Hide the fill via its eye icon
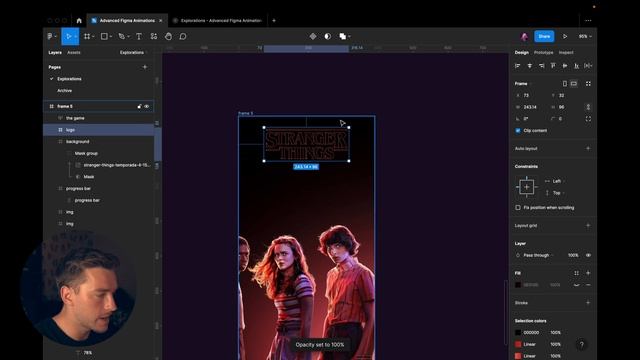Image resolution: width=640 pixels, height=360 pixels. point(576,285)
